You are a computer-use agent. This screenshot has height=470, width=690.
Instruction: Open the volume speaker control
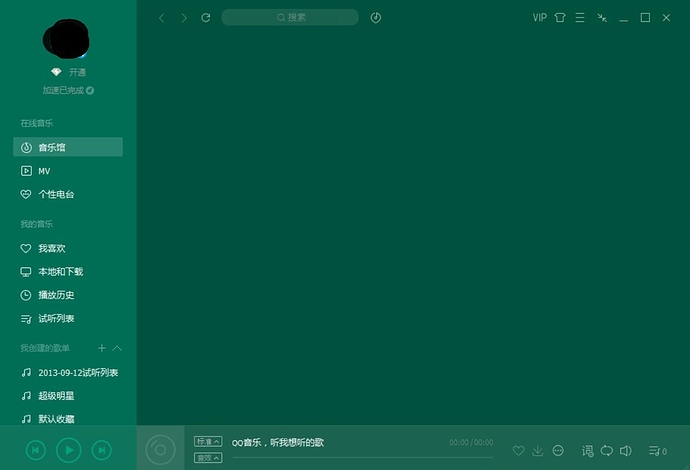click(x=626, y=451)
